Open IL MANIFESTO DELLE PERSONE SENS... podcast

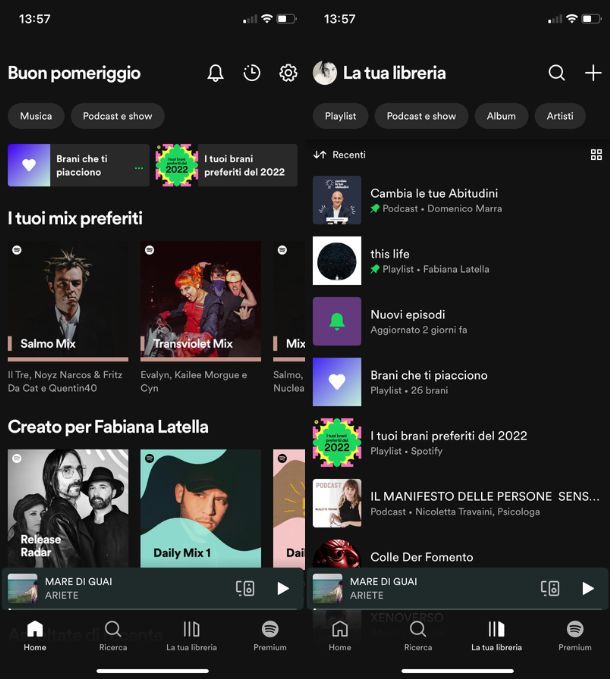tap(457, 503)
